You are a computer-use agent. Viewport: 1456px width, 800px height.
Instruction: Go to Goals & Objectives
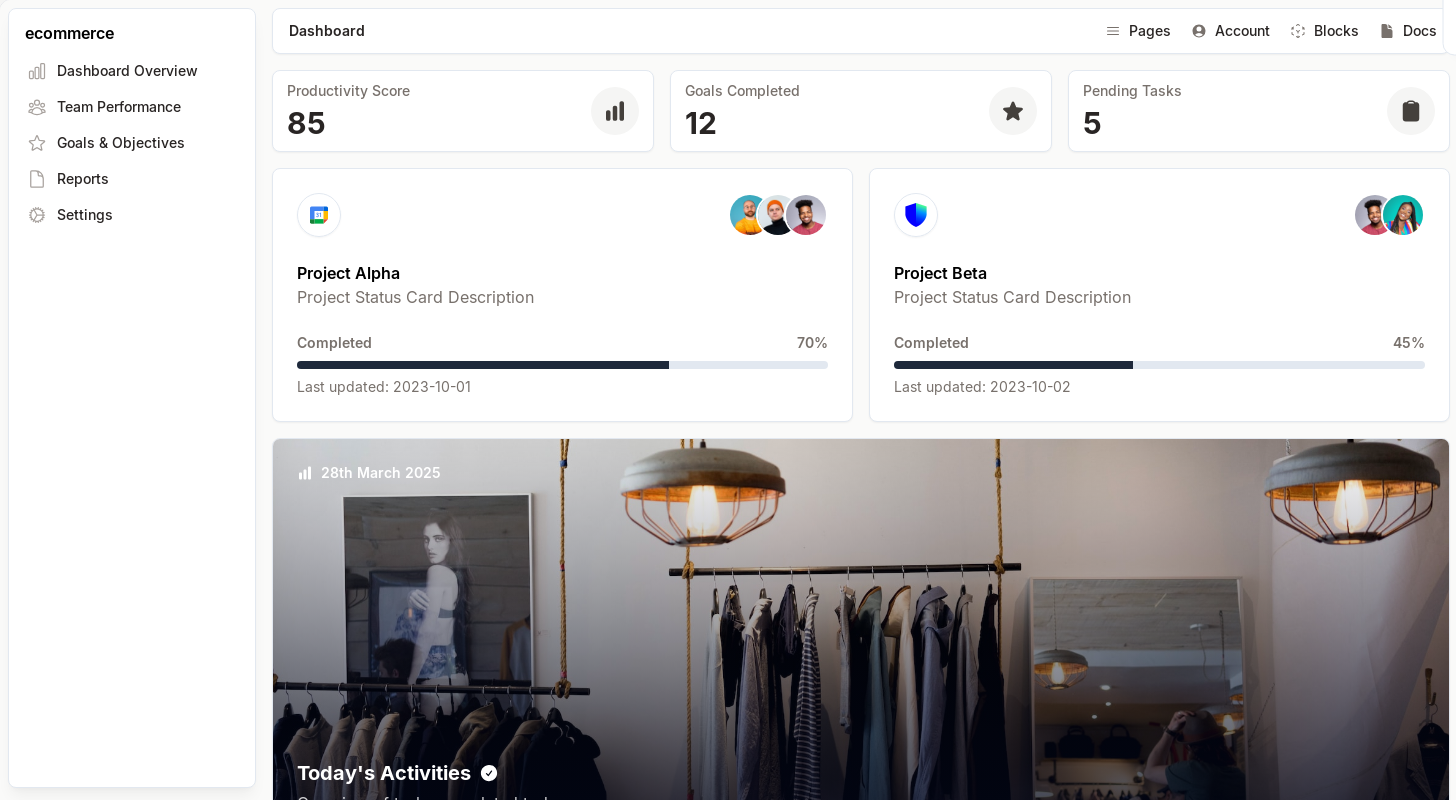pos(120,143)
